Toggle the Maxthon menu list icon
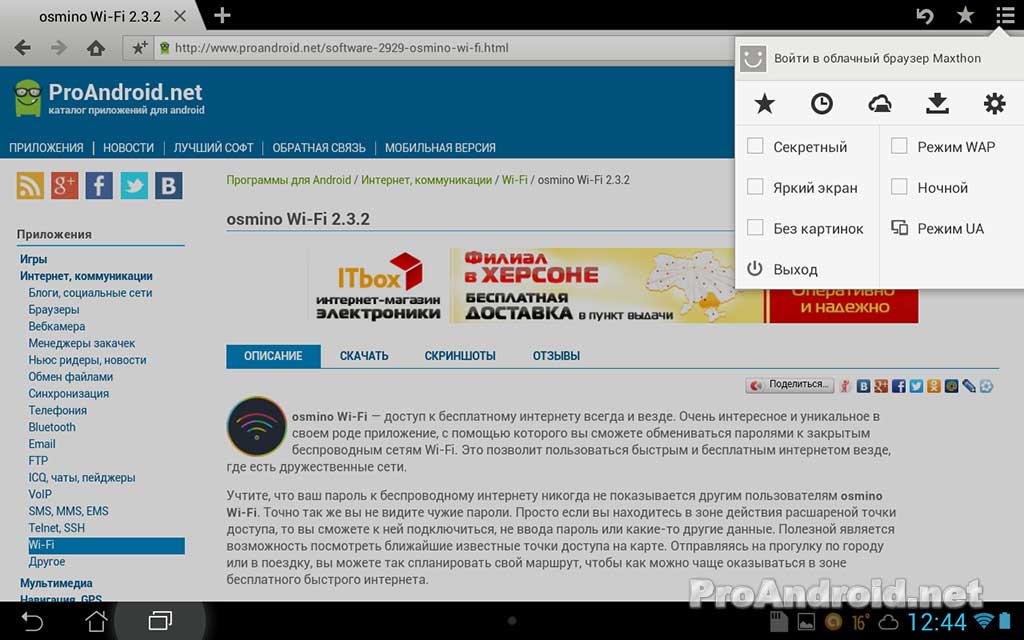 tap(1006, 15)
